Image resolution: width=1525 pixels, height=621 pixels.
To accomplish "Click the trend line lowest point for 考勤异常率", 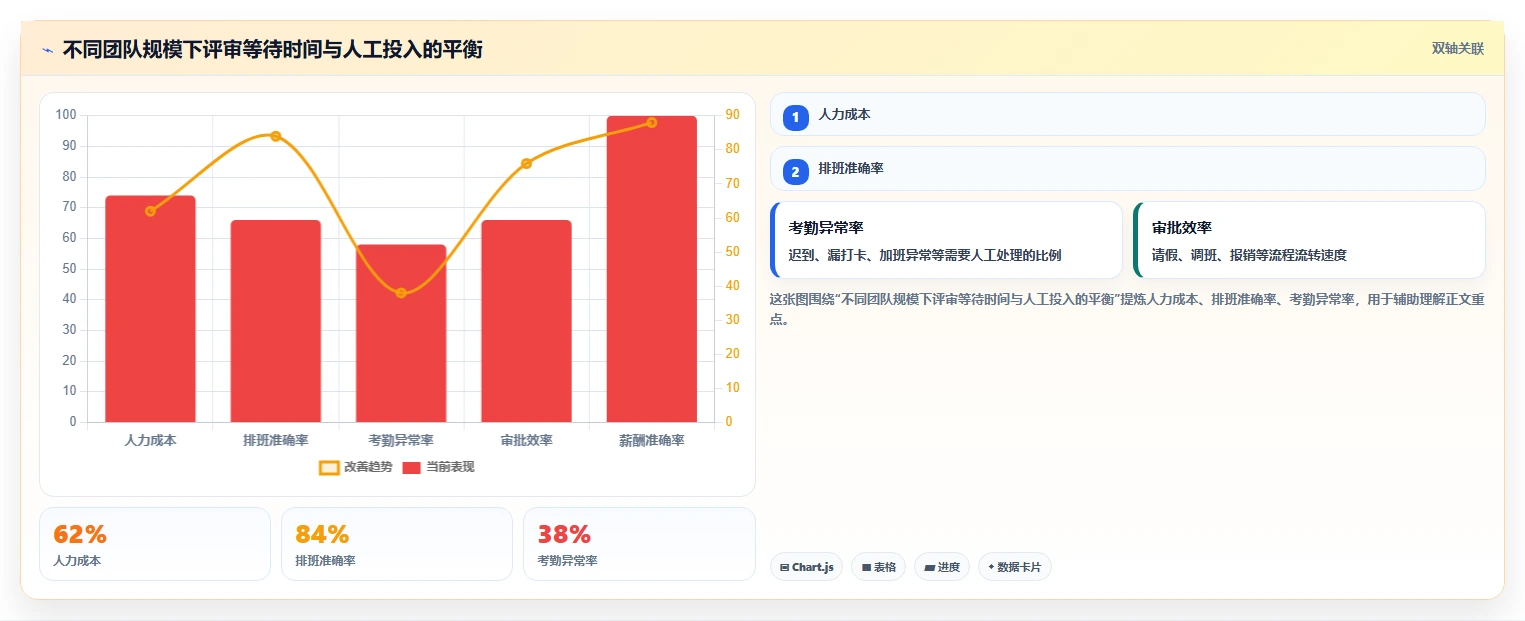I will click(401, 293).
